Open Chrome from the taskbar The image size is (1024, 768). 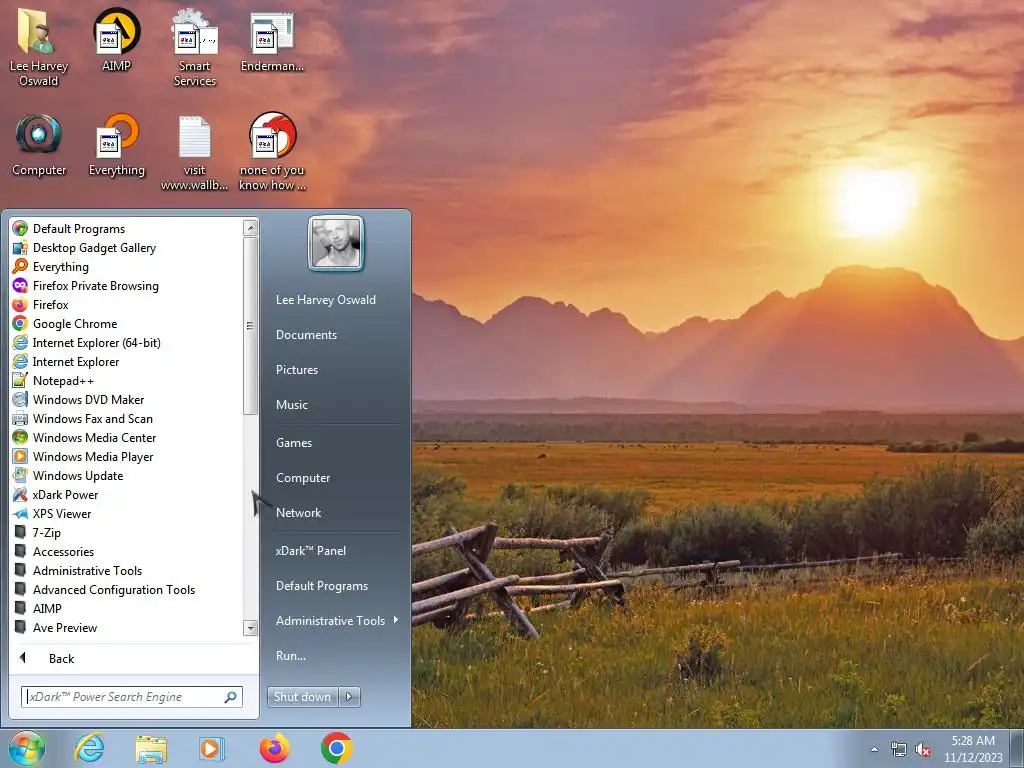tap(337, 748)
